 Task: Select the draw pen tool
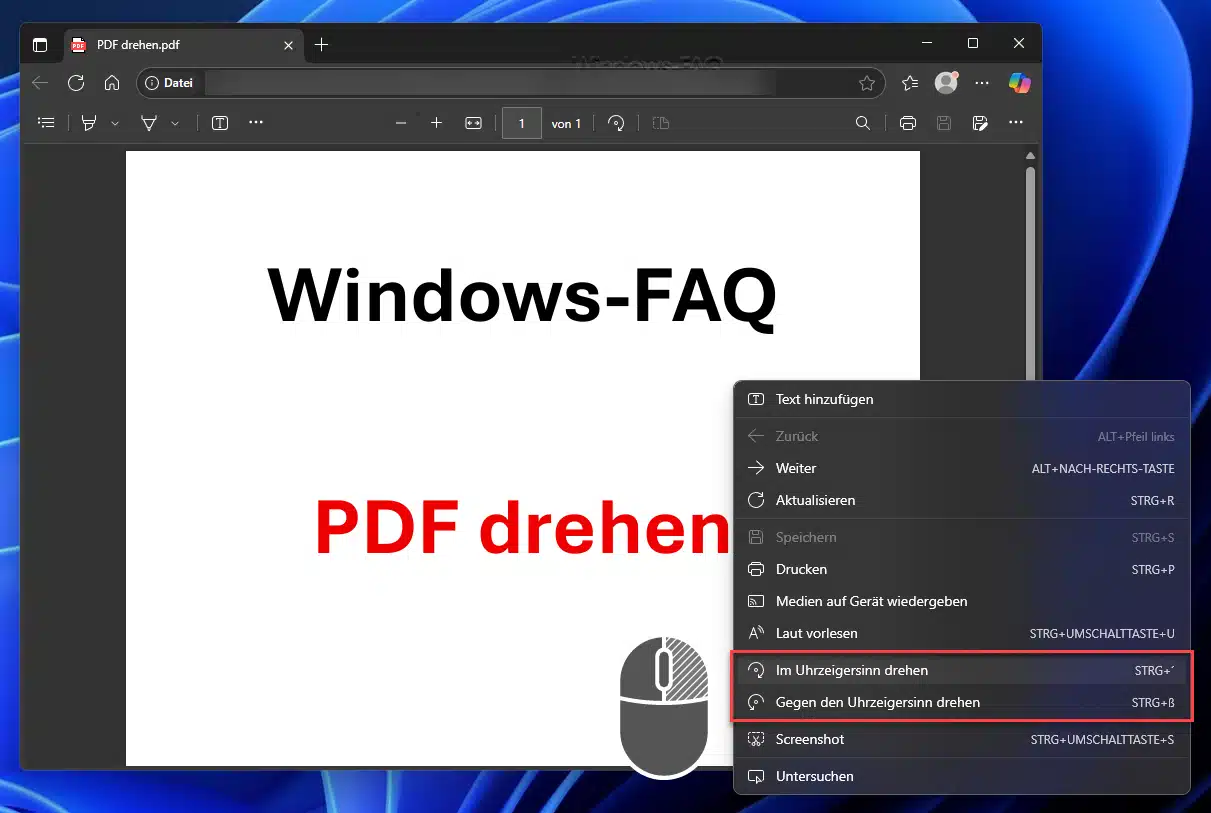point(149,123)
